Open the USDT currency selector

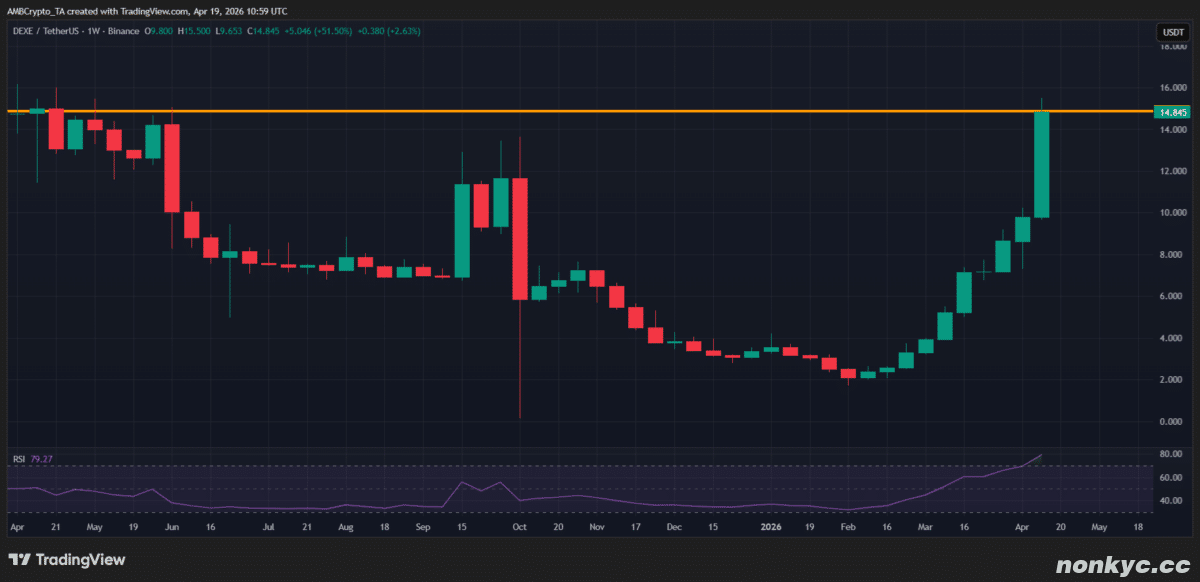[x=1172, y=32]
